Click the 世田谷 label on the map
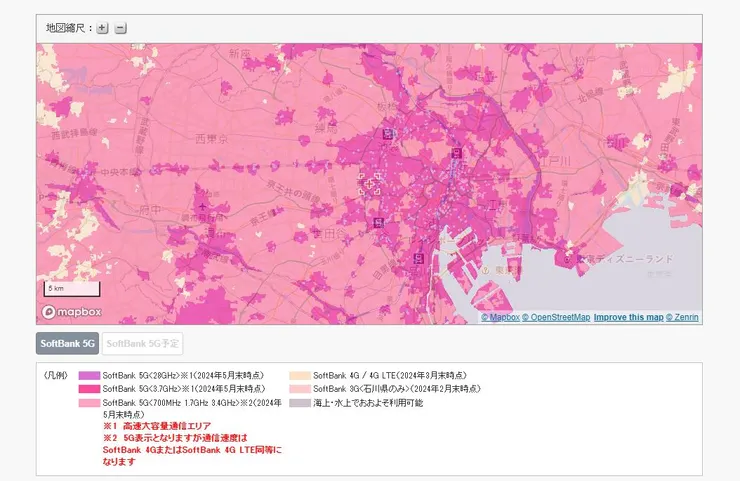Image resolution: width=740 pixels, height=481 pixels. tap(330, 233)
